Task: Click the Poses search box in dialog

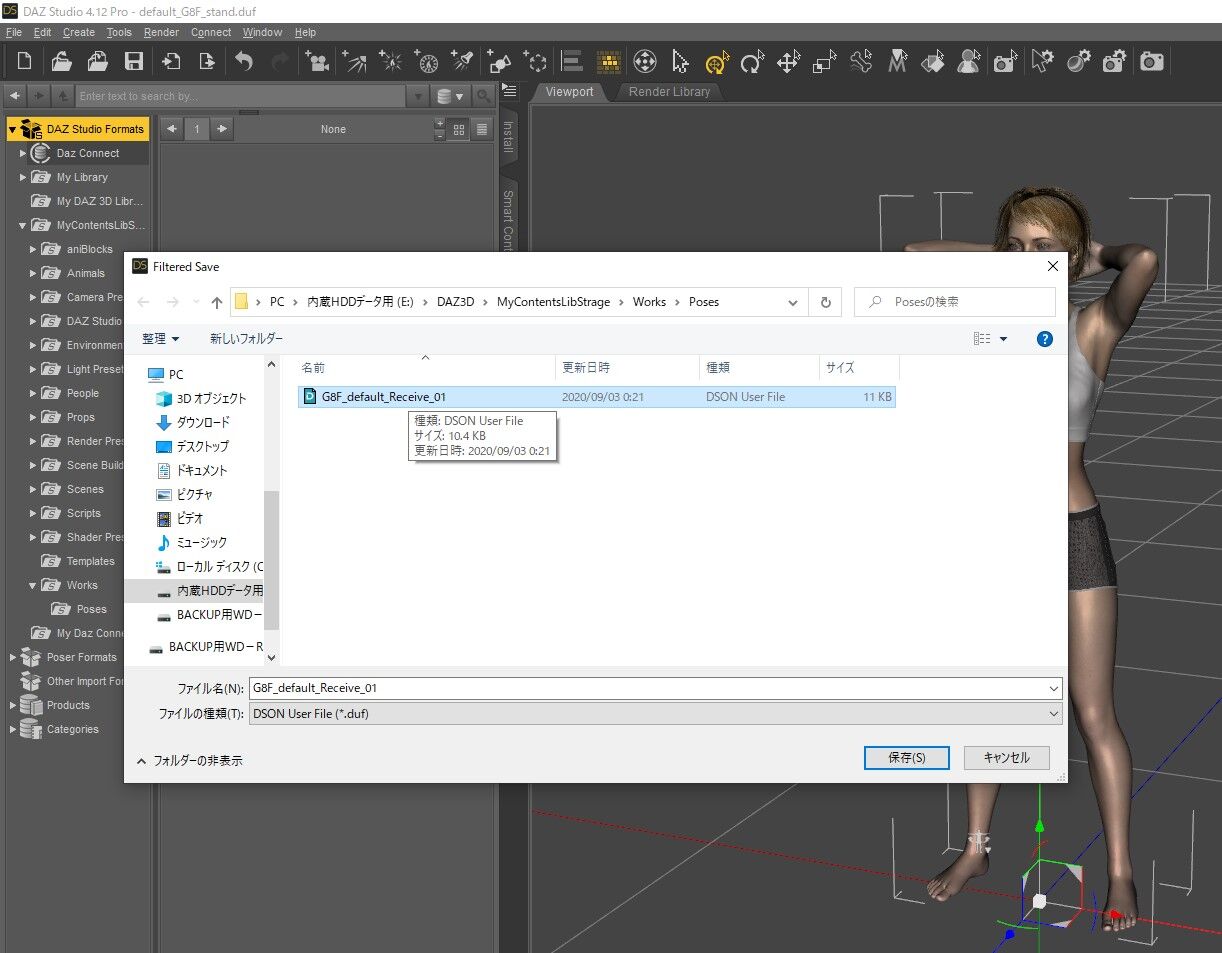Action: 955,302
